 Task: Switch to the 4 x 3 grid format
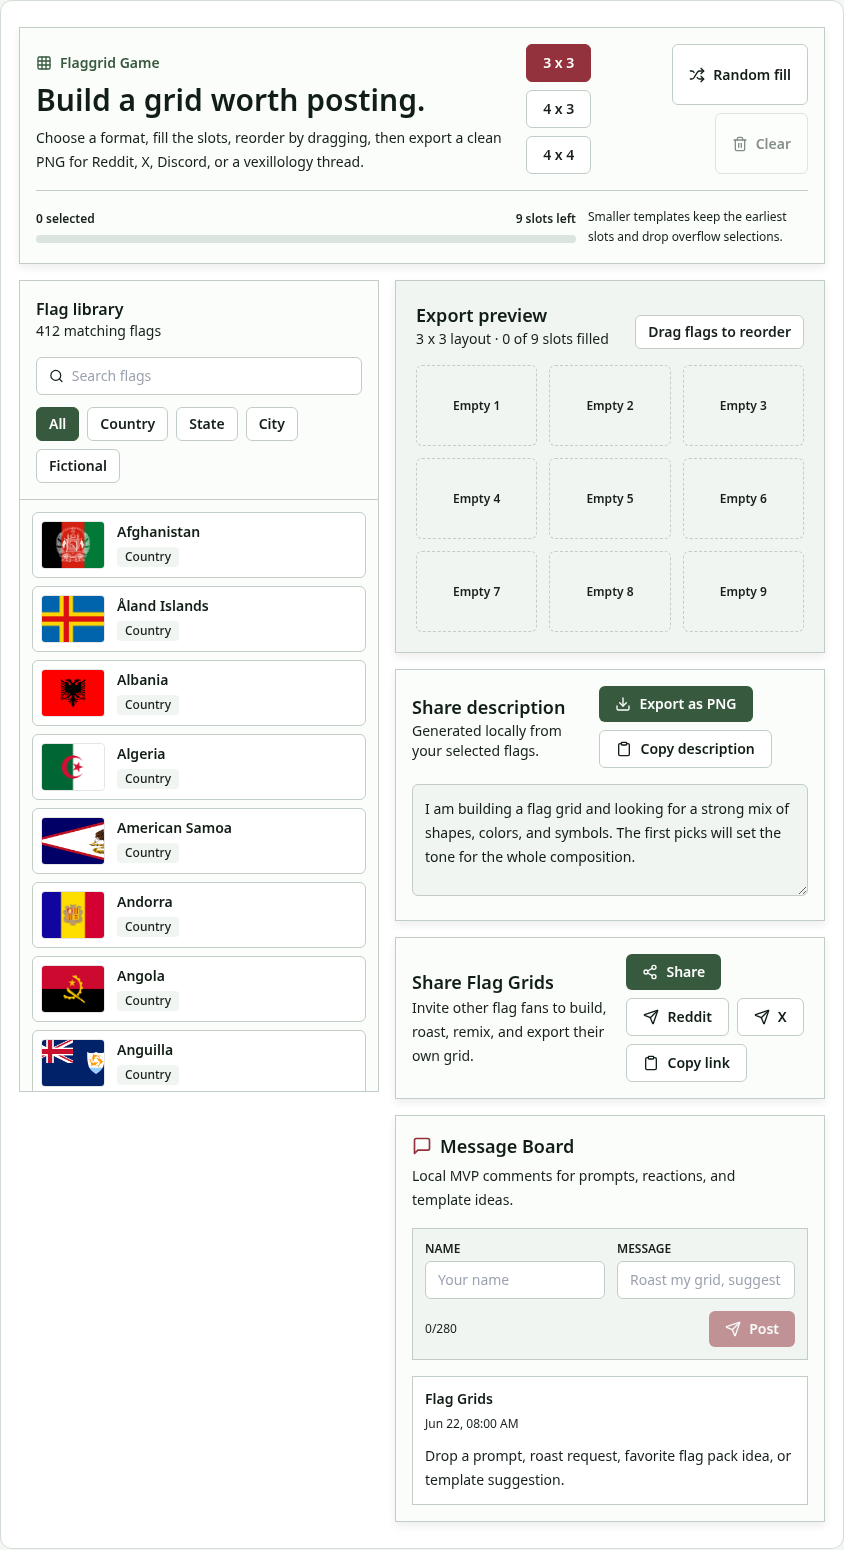point(558,109)
